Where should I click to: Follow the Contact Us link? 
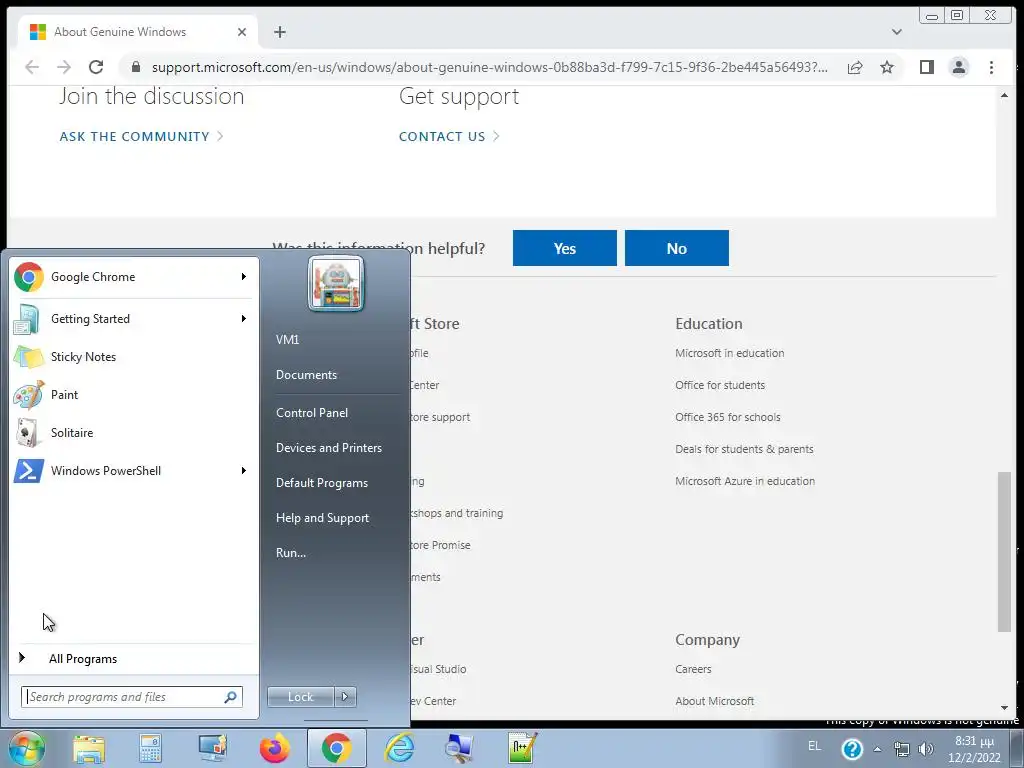(449, 136)
